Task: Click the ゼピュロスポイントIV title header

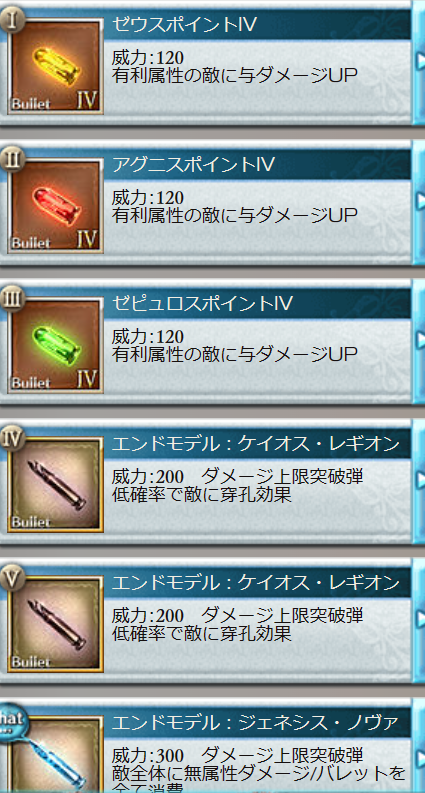Action: (258, 303)
